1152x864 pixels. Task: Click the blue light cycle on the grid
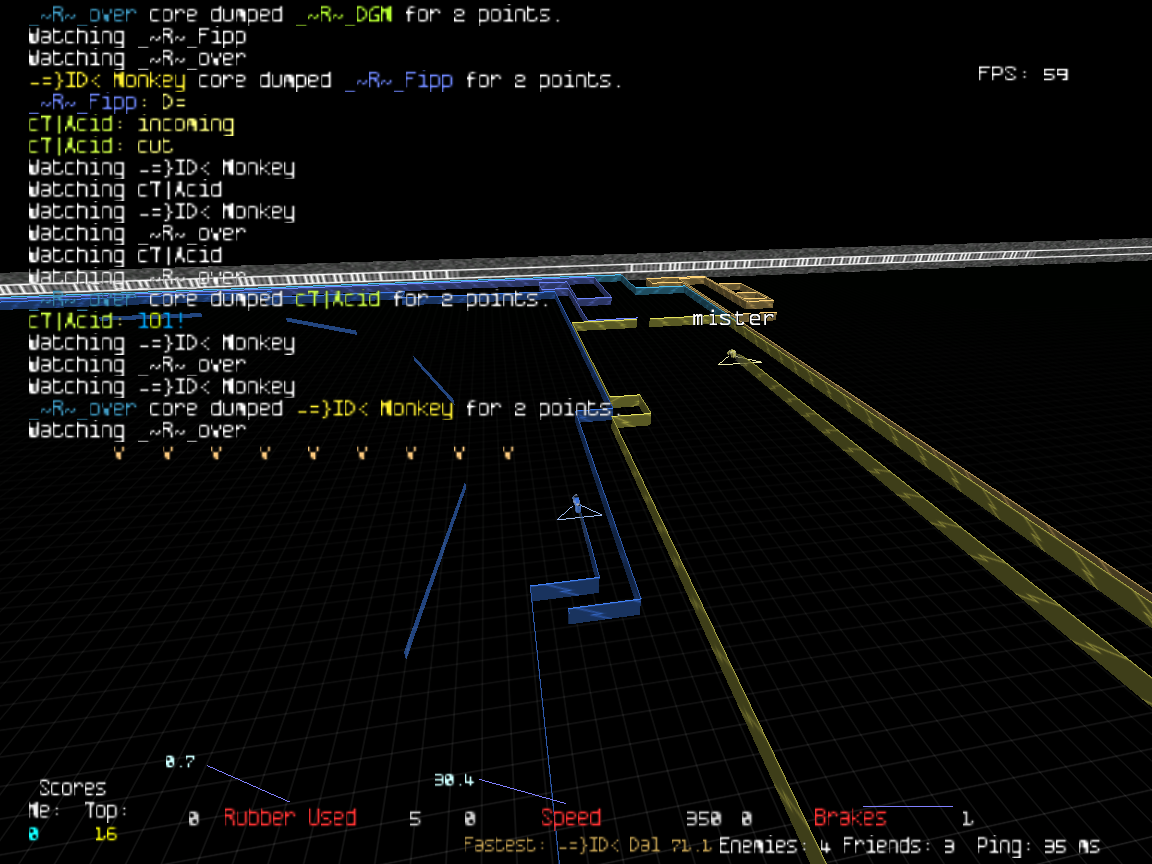[578, 507]
